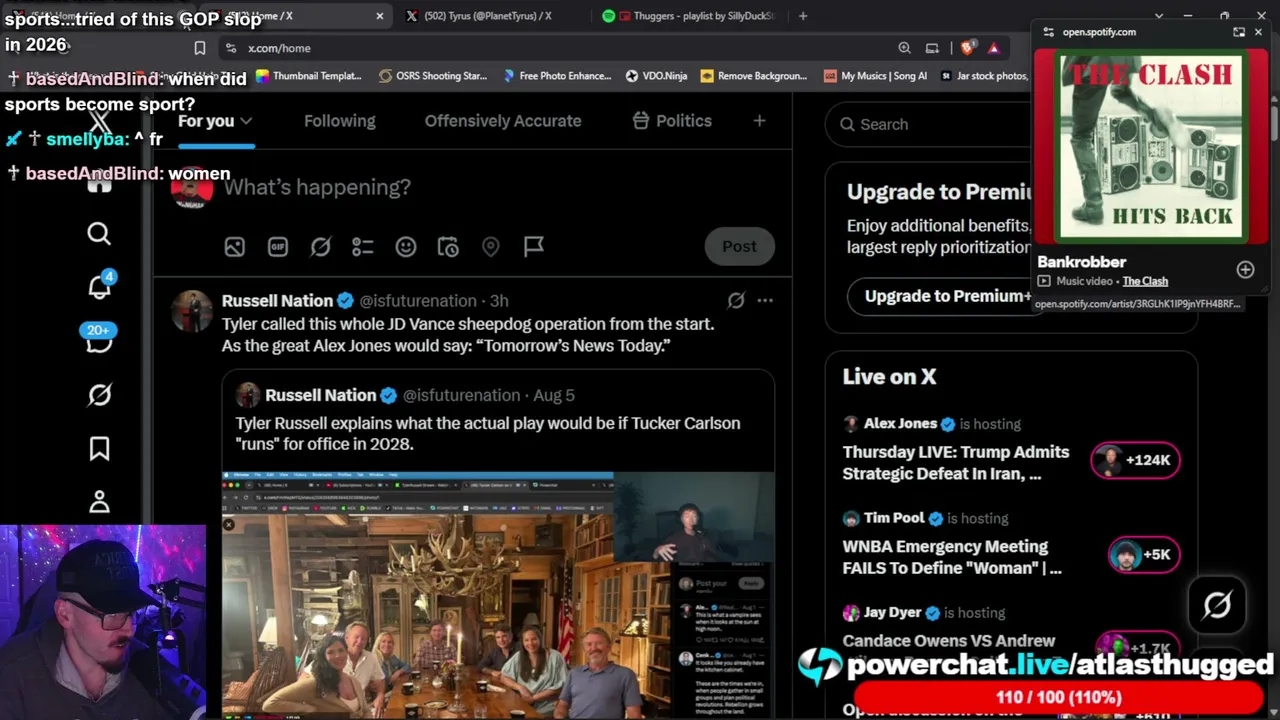Image resolution: width=1280 pixels, height=720 pixels.
Task: Close the Spotify mini player
Action: [1258, 32]
